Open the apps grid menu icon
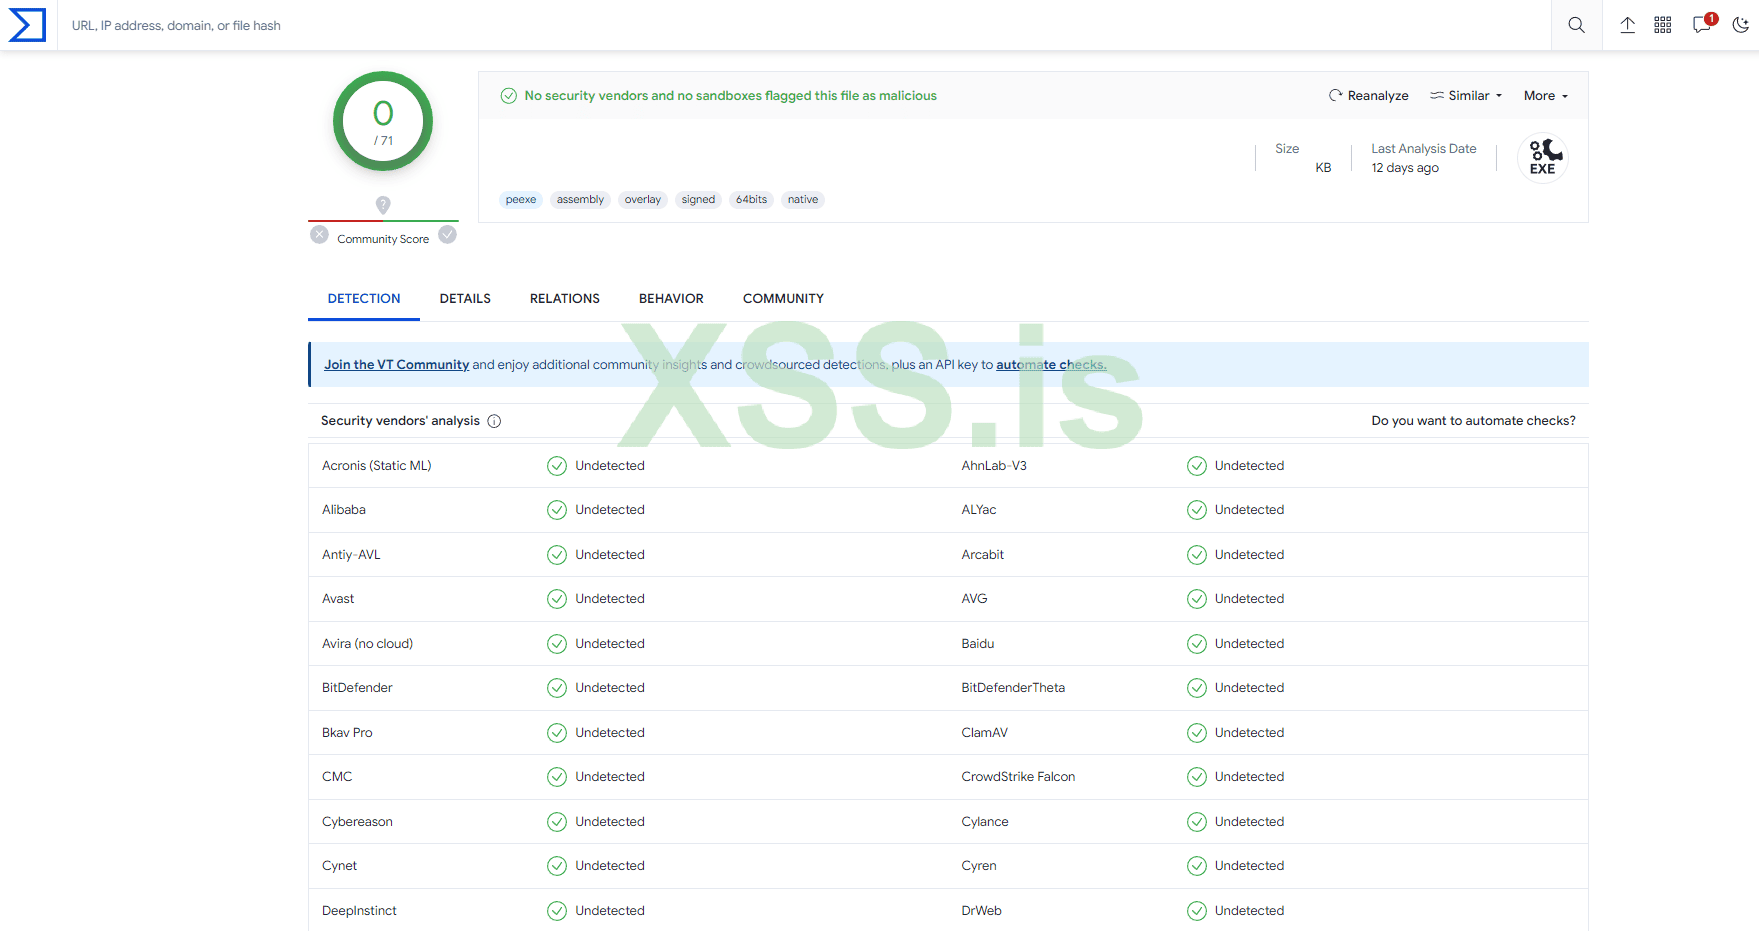 coord(1663,25)
